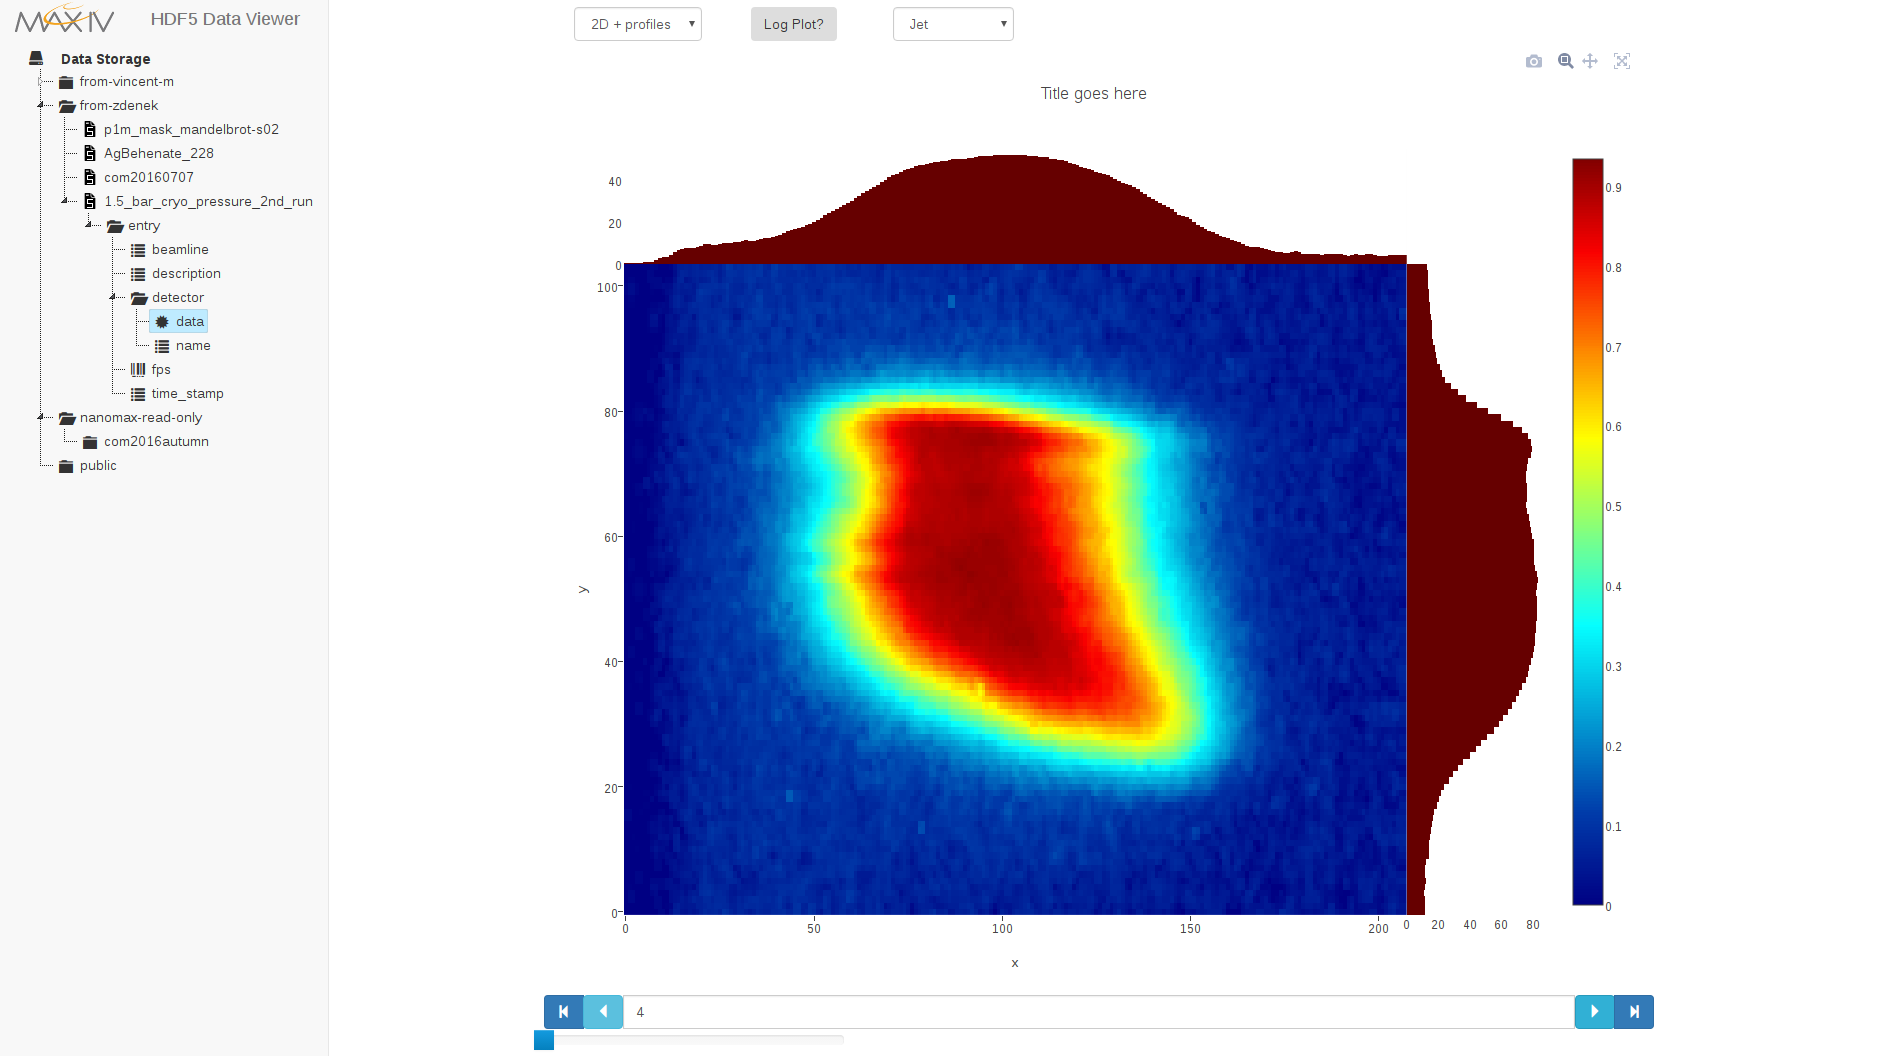Click the Data Storage root label
This screenshot has width=1893, height=1056.
pos(105,59)
